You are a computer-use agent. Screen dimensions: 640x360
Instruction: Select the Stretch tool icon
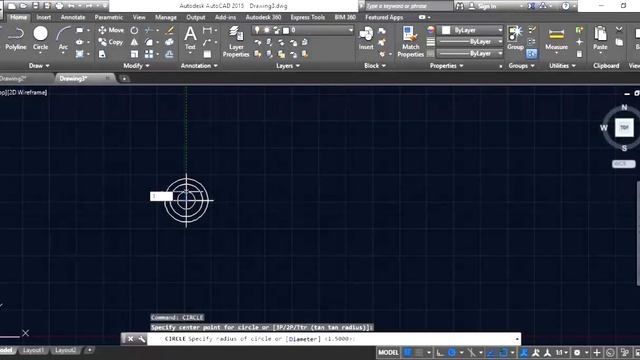tap(102, 54)
